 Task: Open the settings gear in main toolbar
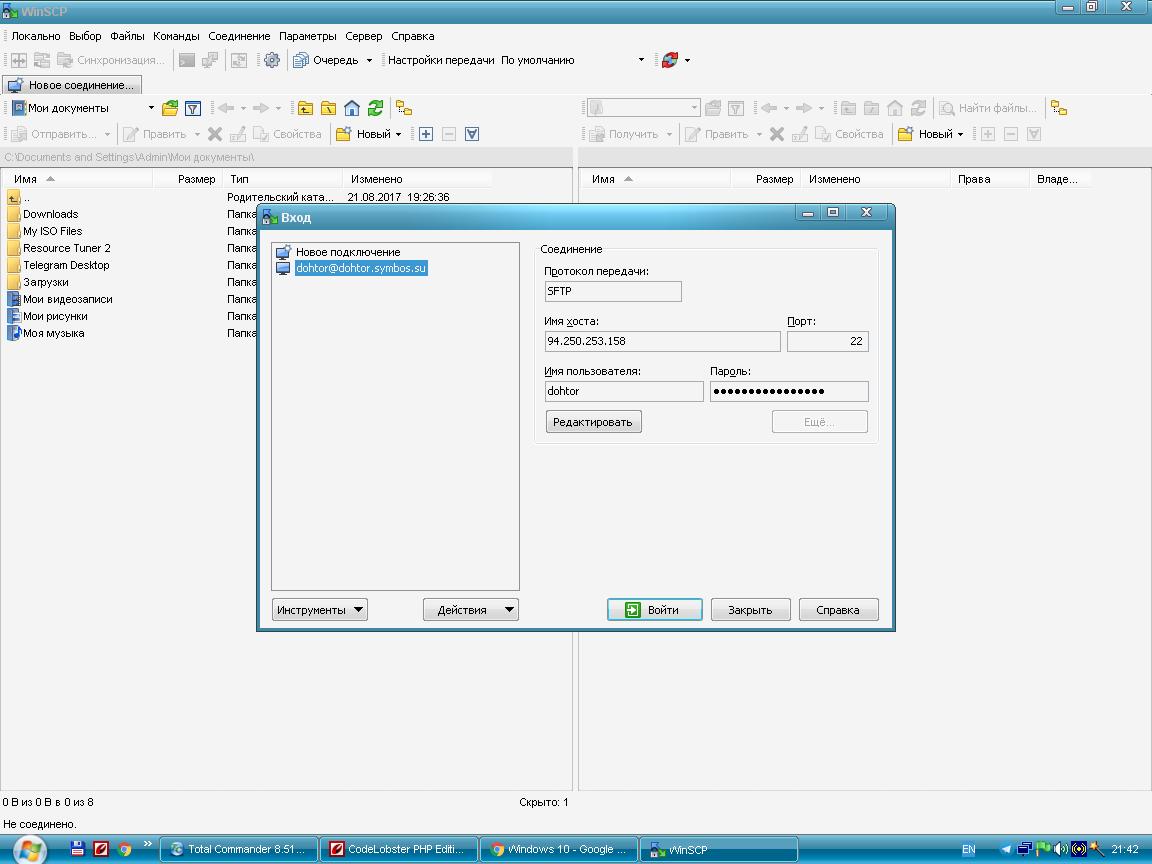pyautogui.click(x=272, y=60)
